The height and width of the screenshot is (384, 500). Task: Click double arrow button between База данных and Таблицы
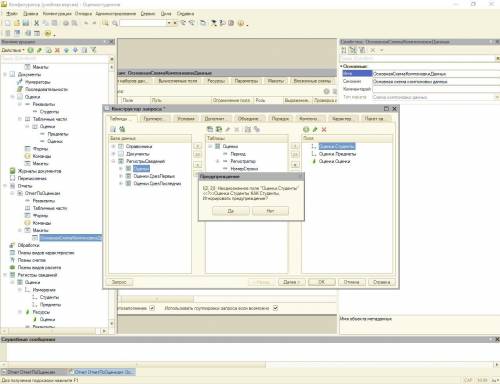pyautogui.click(x=197, y=154)
